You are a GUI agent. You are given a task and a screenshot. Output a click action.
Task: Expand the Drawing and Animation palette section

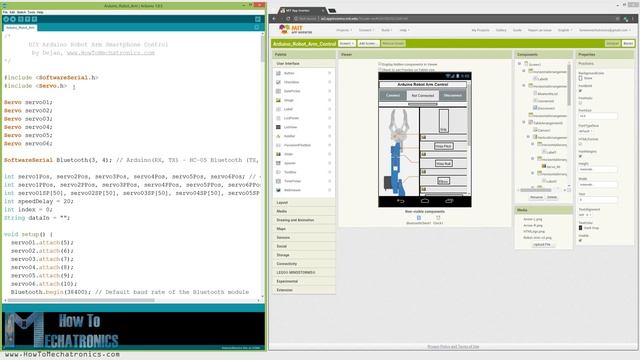click(x=304, y=220)
